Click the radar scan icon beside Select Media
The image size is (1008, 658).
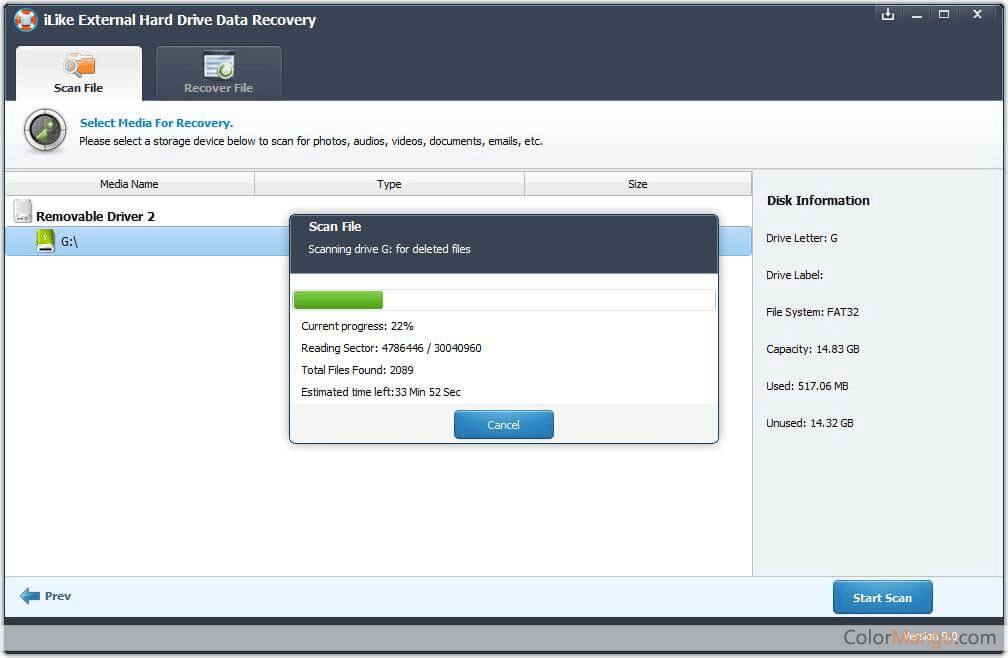click(45, 130)
